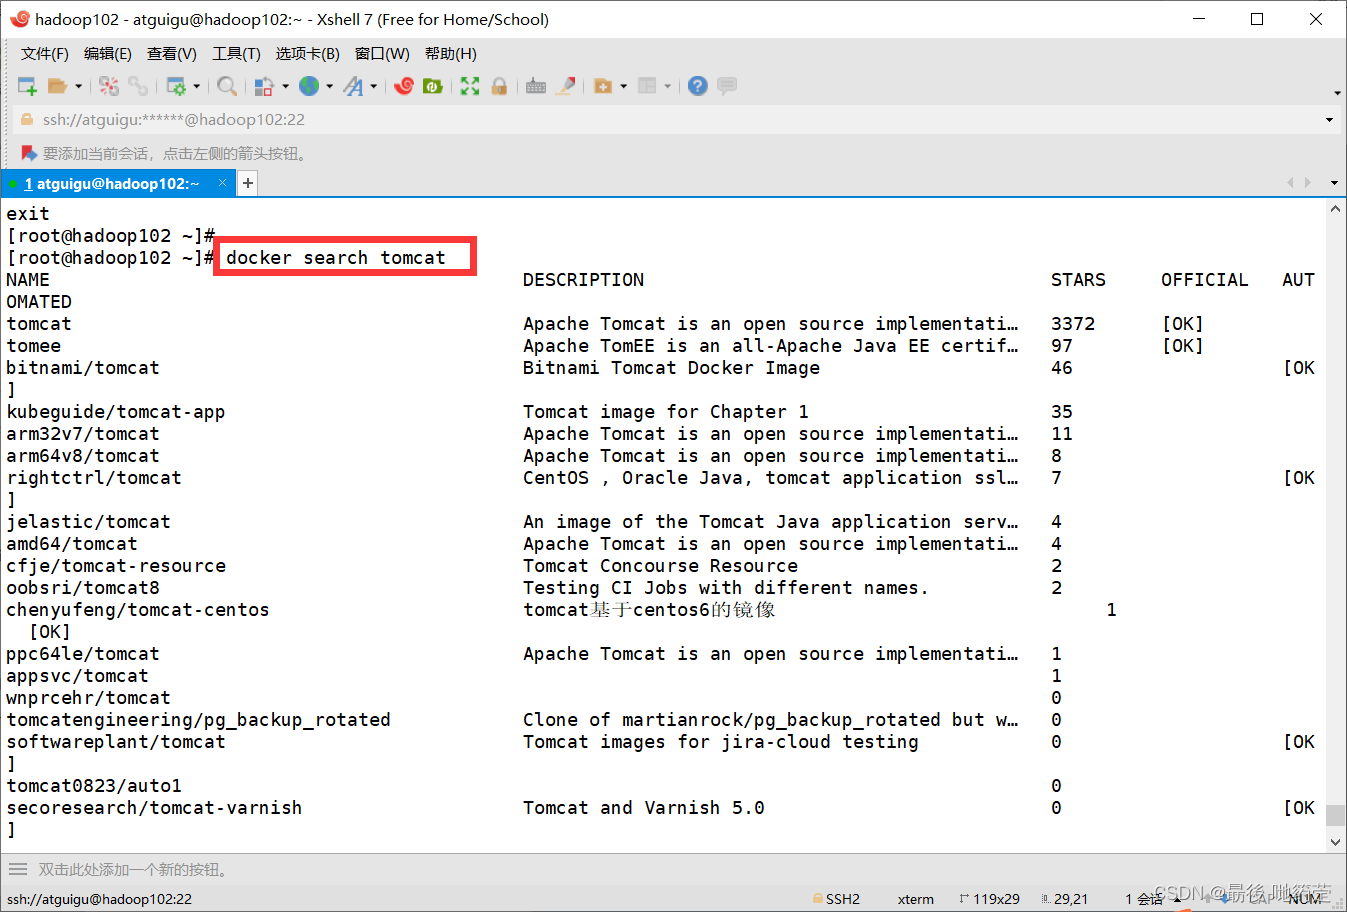The height and width of the screenshot is (912, 1347).
Task: Open the 帮助(H) menu
Action: (451, 54)
